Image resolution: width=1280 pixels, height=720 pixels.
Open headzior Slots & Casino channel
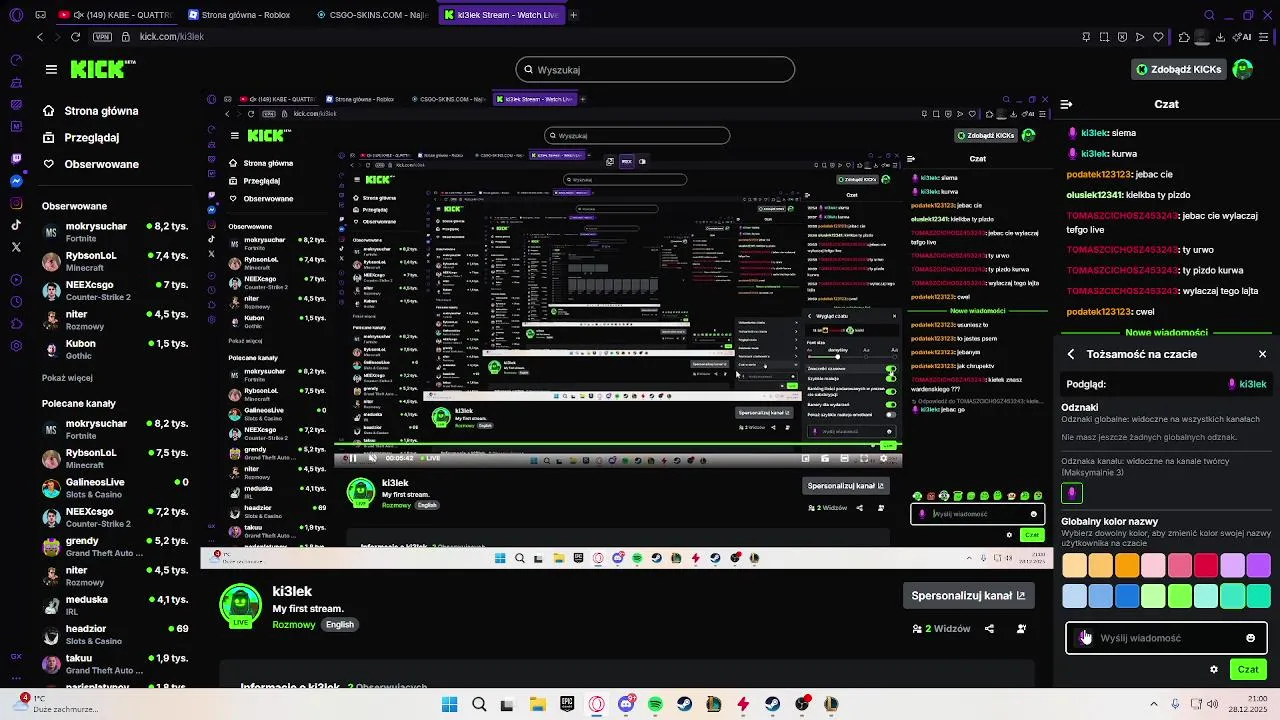[x=115, y=633]
